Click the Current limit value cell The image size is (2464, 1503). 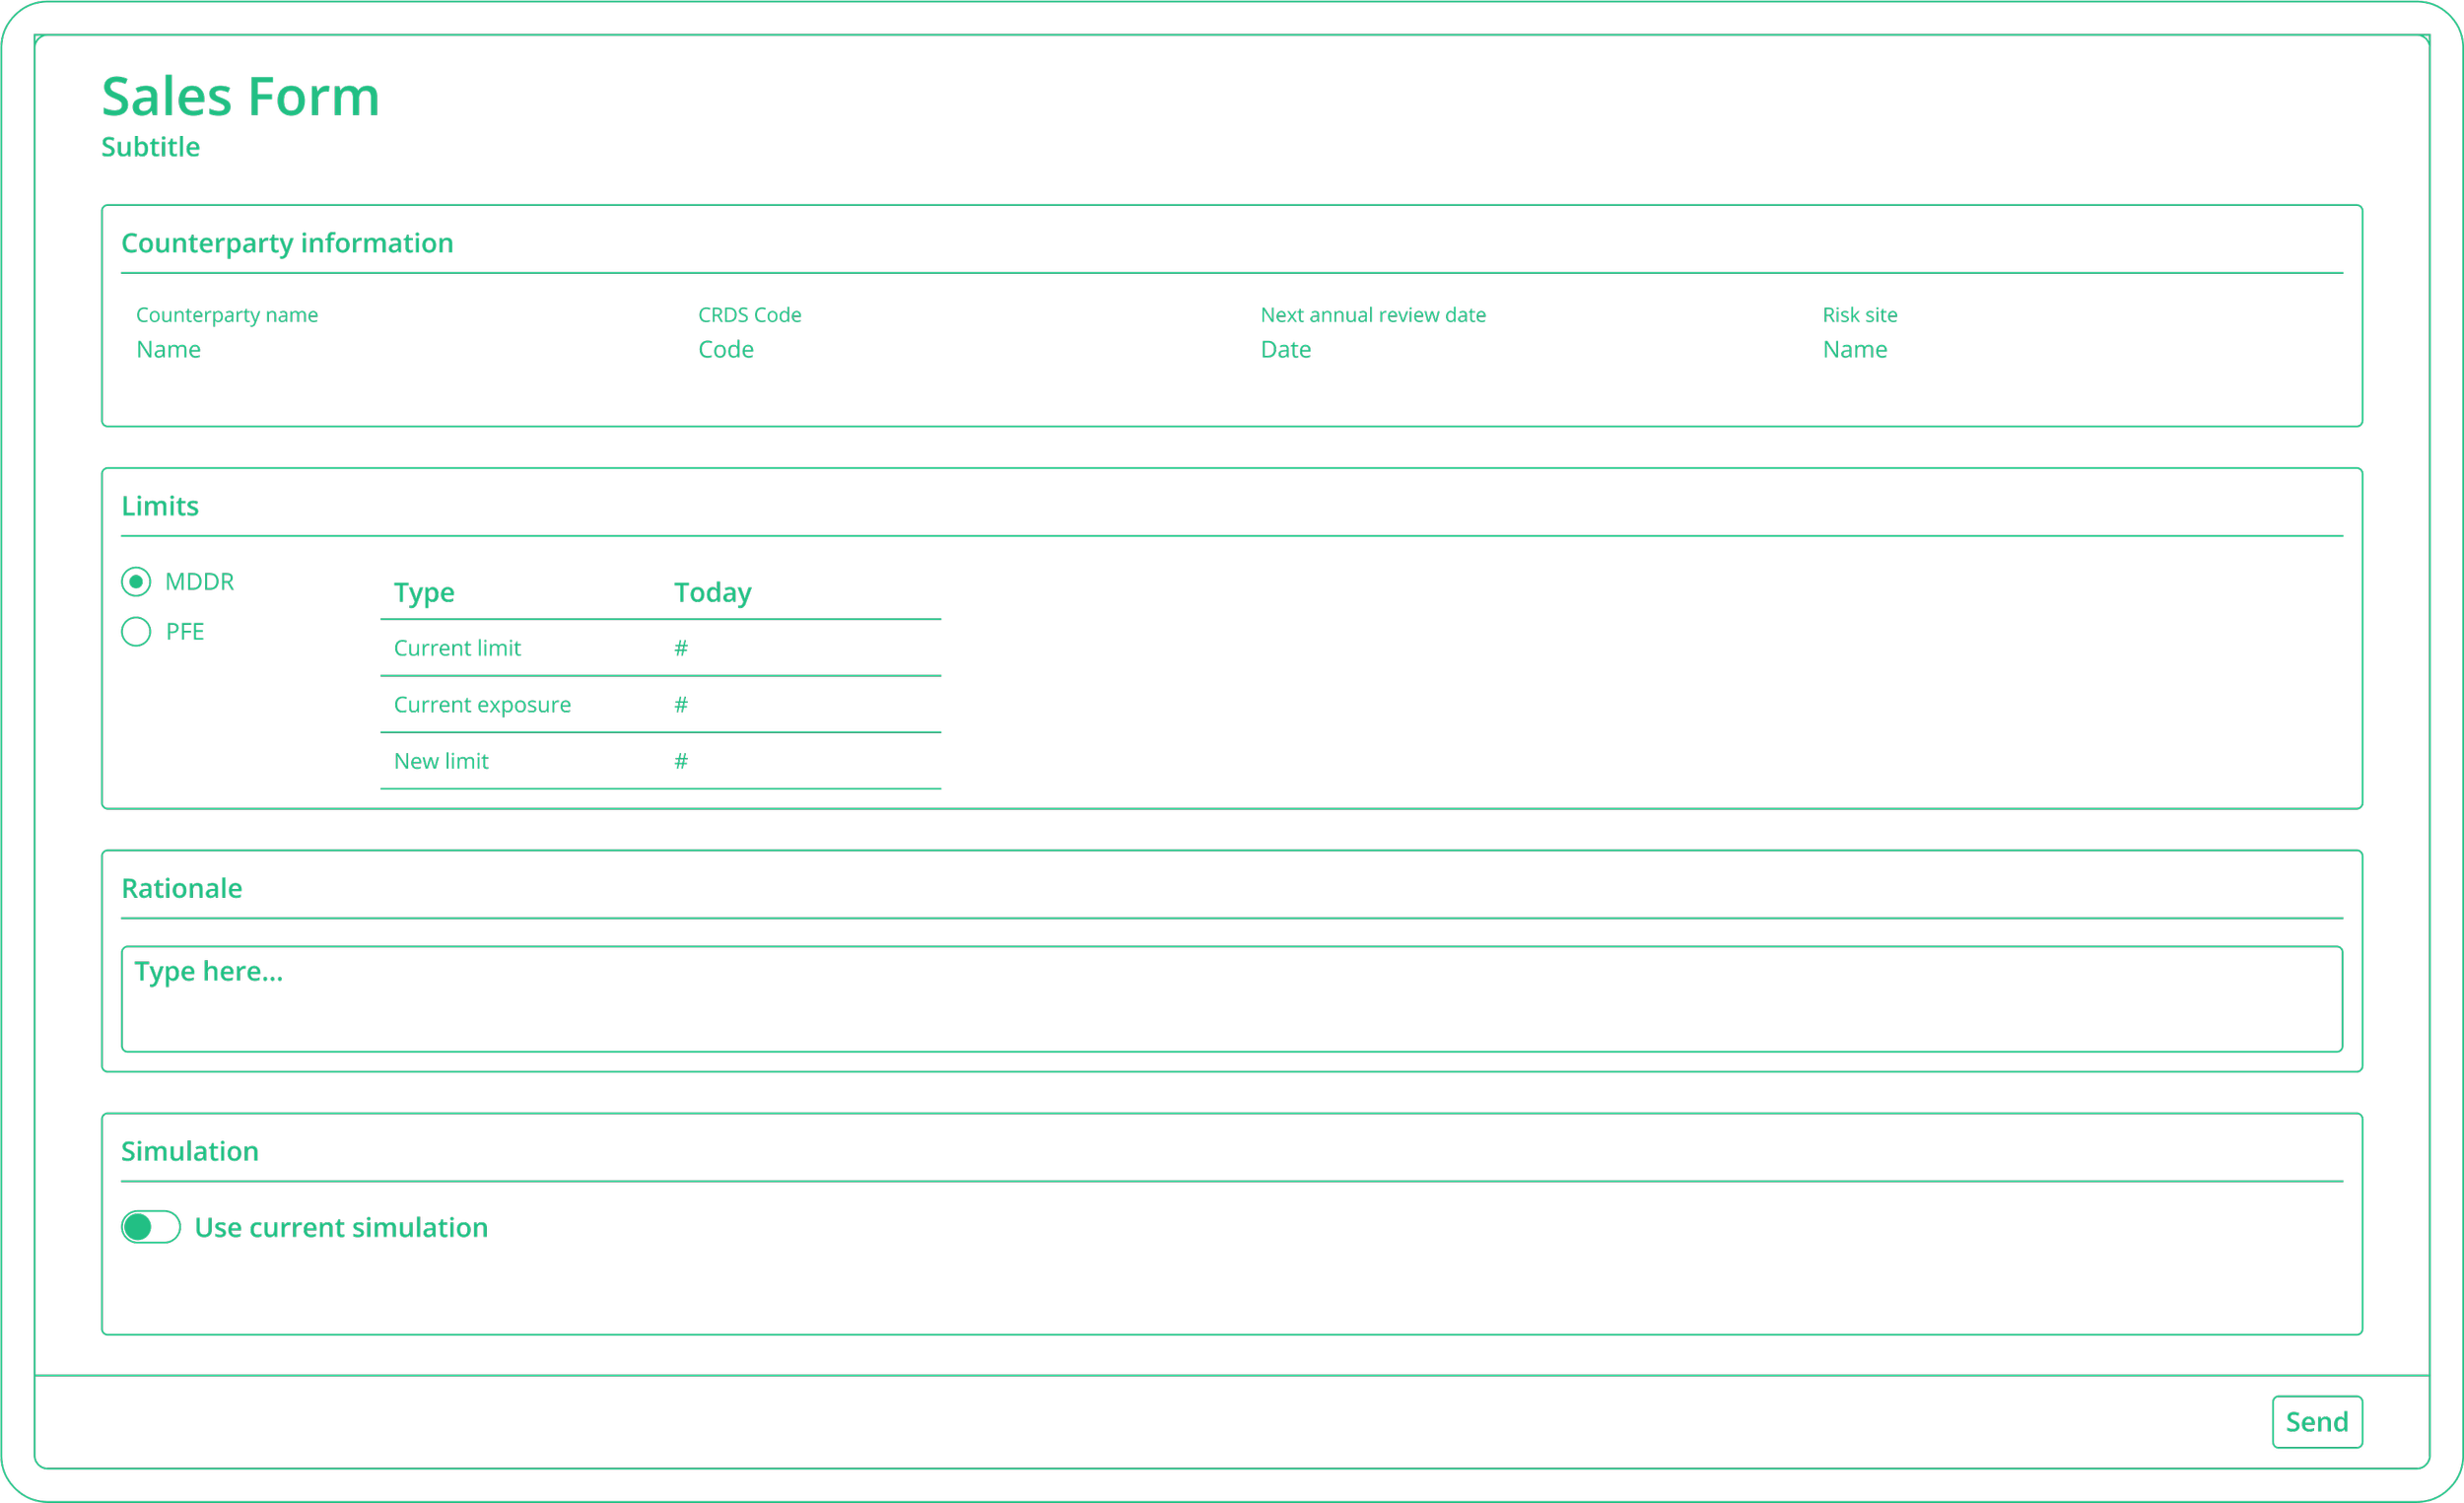click(681, 649)
